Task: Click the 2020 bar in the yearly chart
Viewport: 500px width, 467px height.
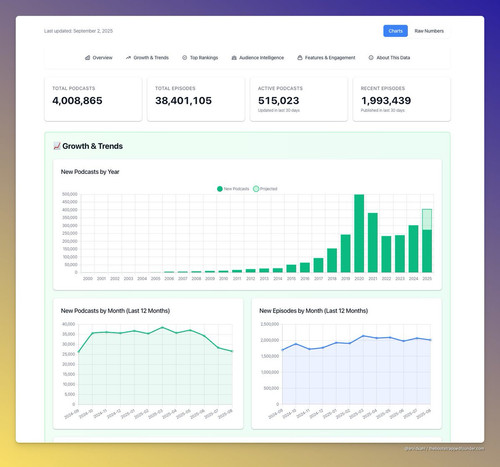Action: (x=359, y=233)
